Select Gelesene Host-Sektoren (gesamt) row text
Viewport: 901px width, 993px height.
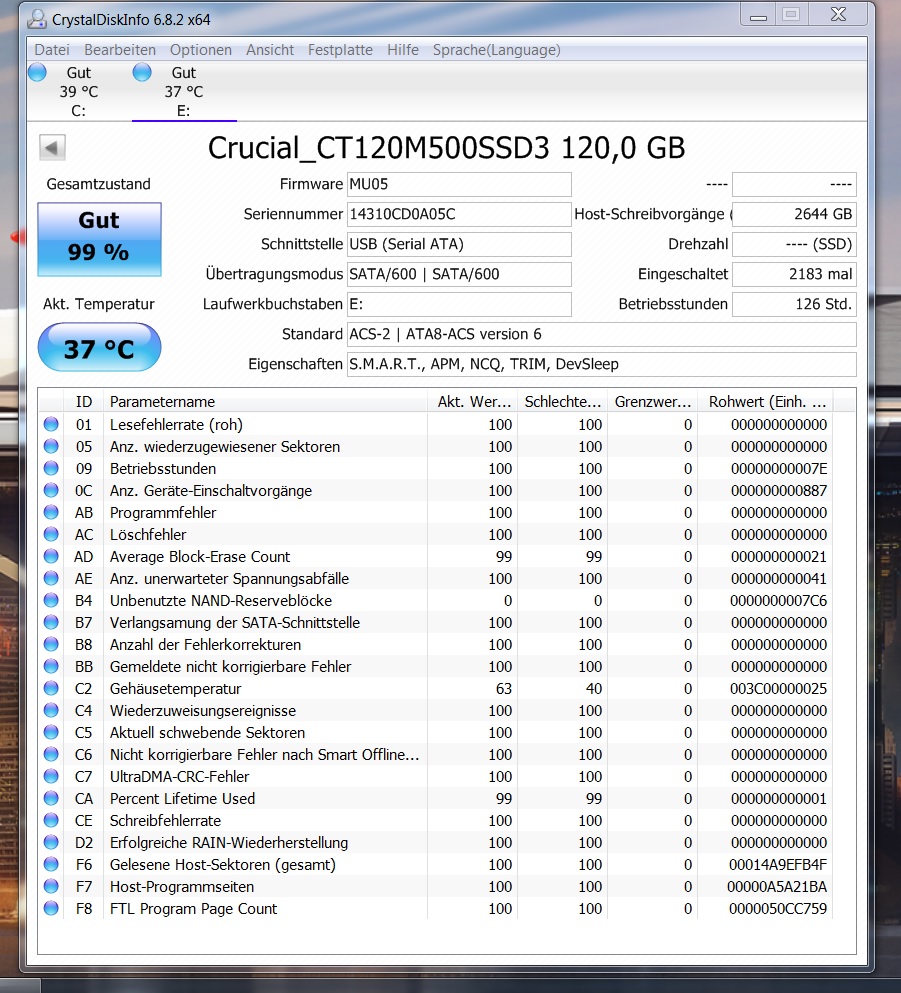pos(223,864)
